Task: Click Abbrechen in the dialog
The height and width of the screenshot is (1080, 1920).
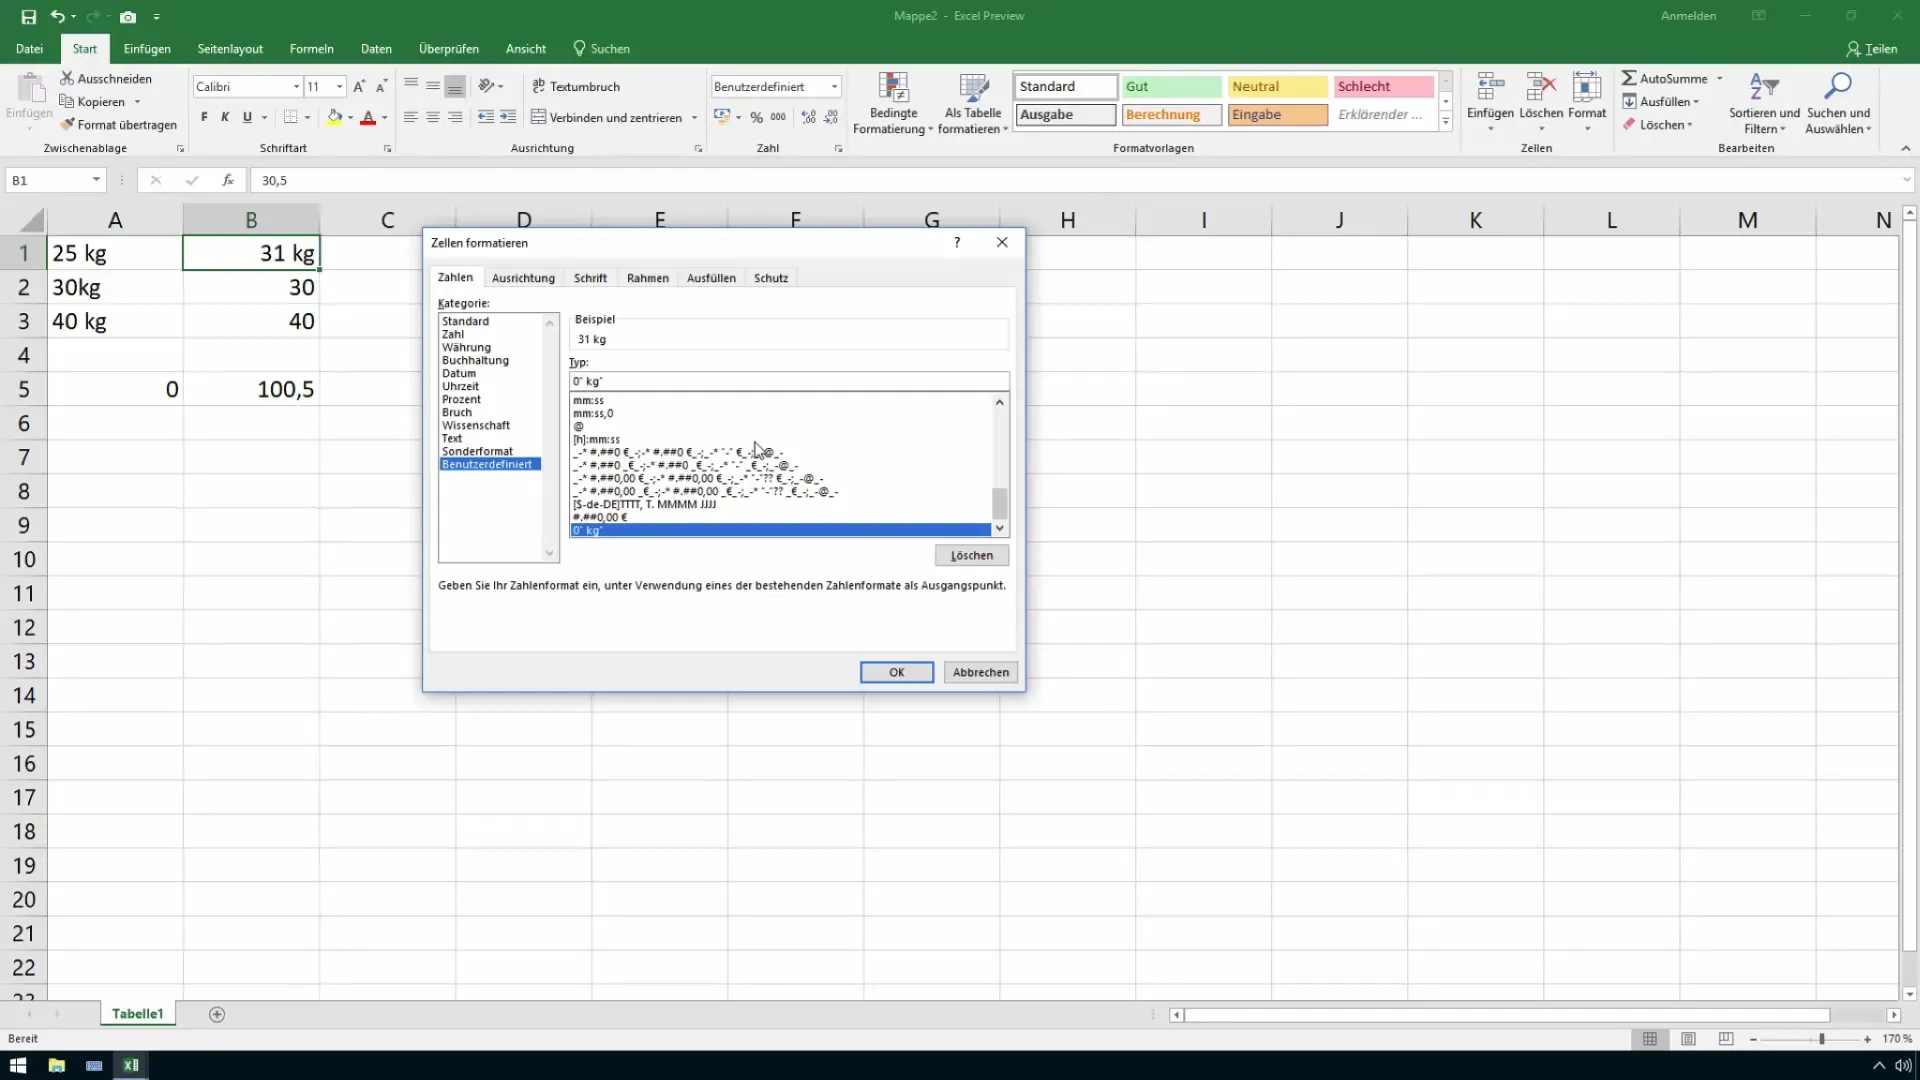Action: (980, 672)
